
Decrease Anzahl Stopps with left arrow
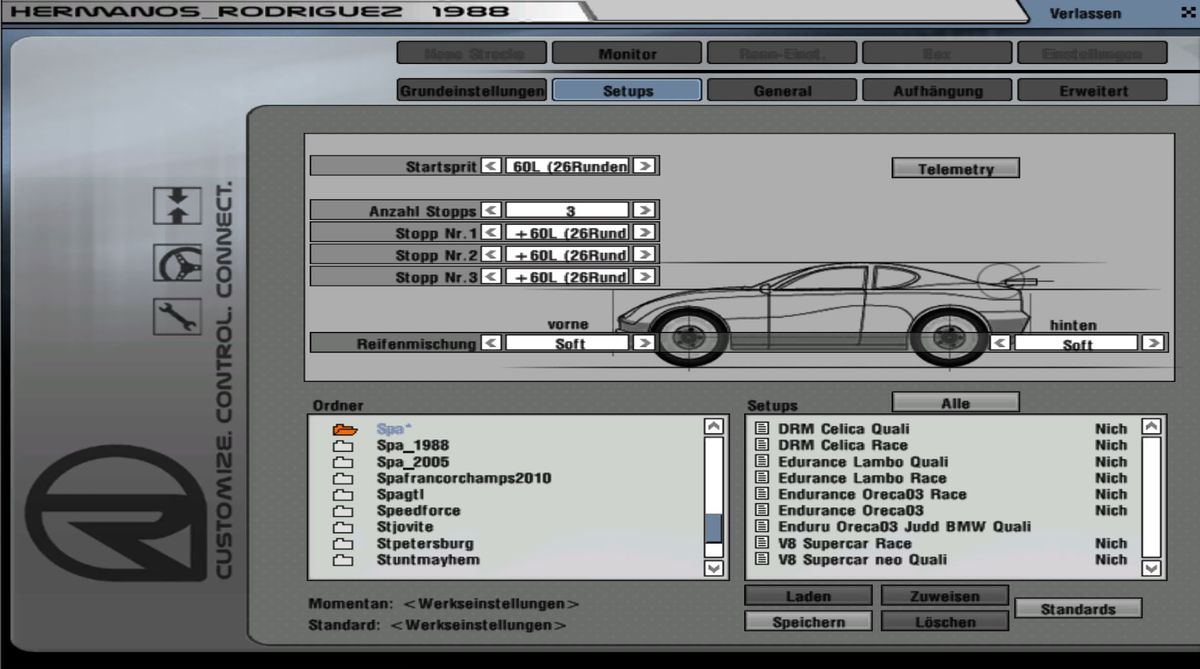point(491,211)
